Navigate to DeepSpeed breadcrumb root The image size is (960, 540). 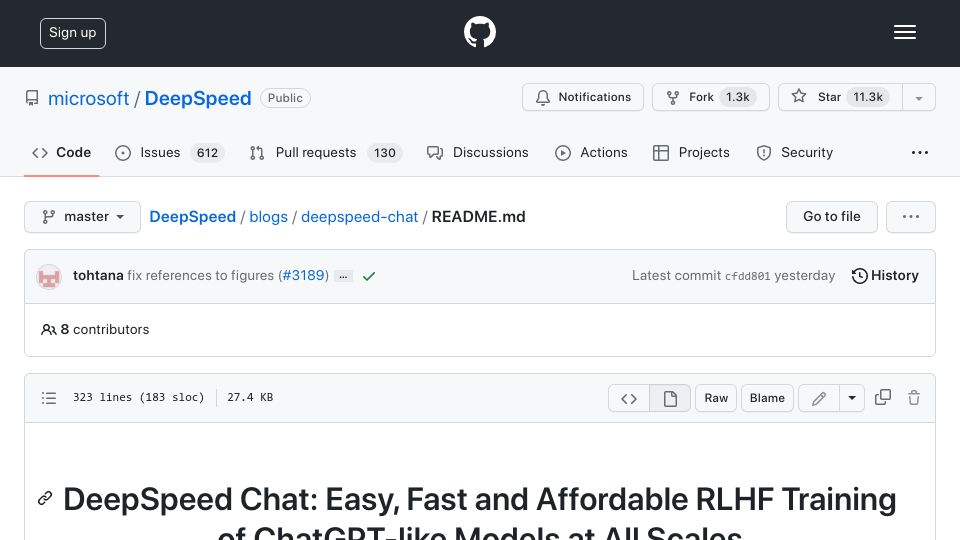coord(192,217)
